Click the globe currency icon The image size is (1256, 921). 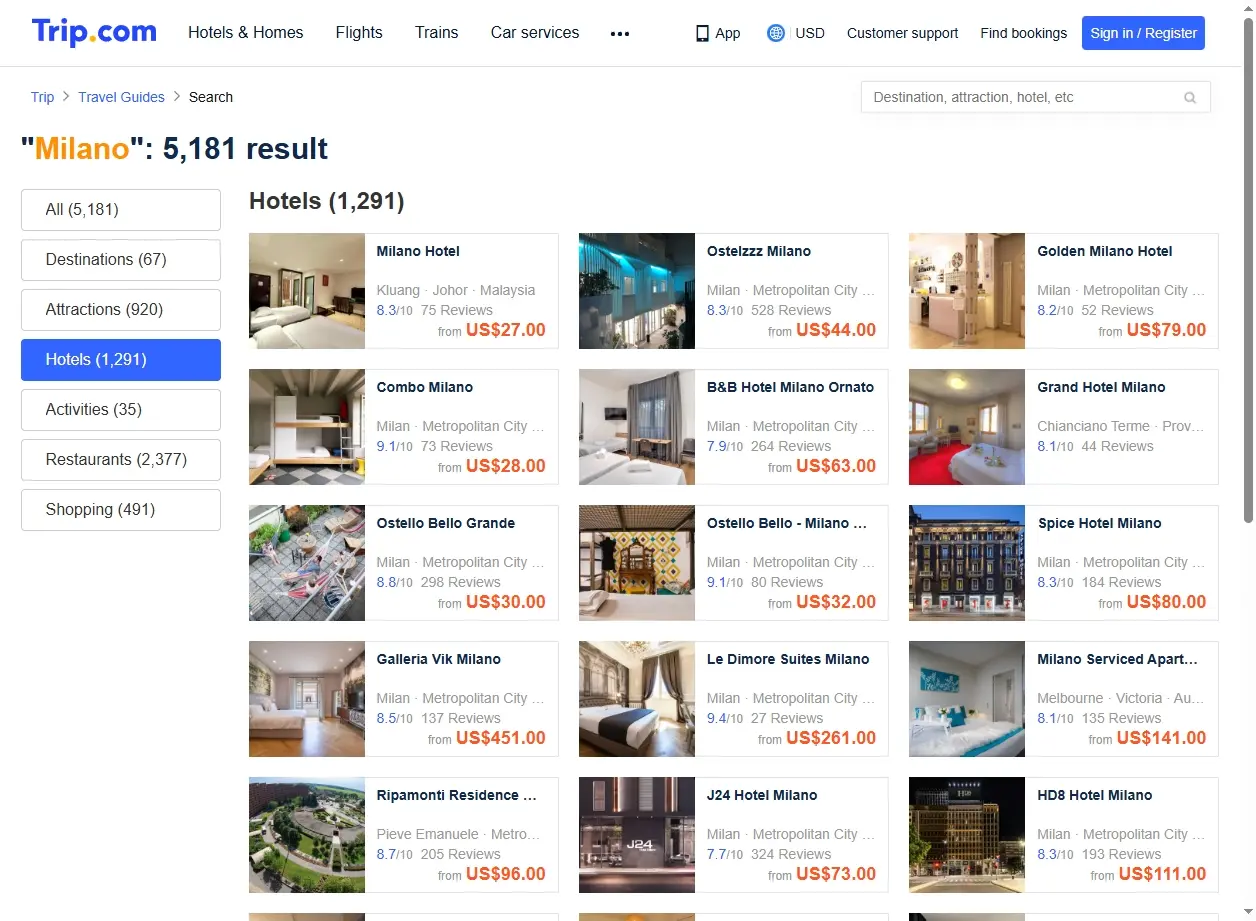tap(776, 33)
